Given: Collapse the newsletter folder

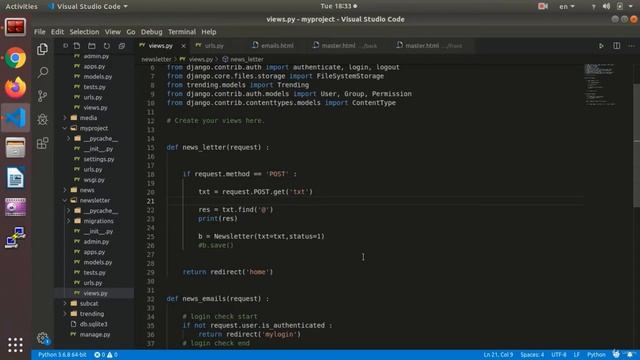Looking at the screenshot, I should (x=95, y=200).
